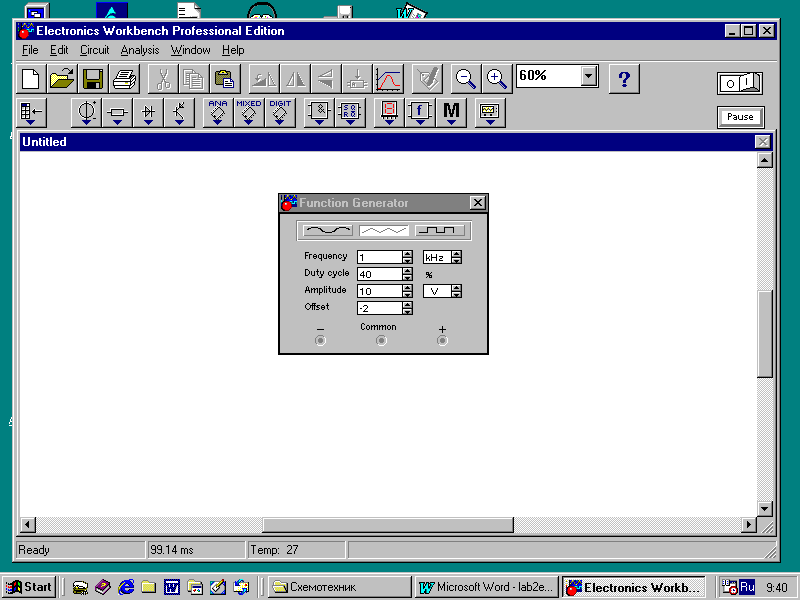Open the Transistors parts bin
The image size is (800, 600).
point(180,112)
